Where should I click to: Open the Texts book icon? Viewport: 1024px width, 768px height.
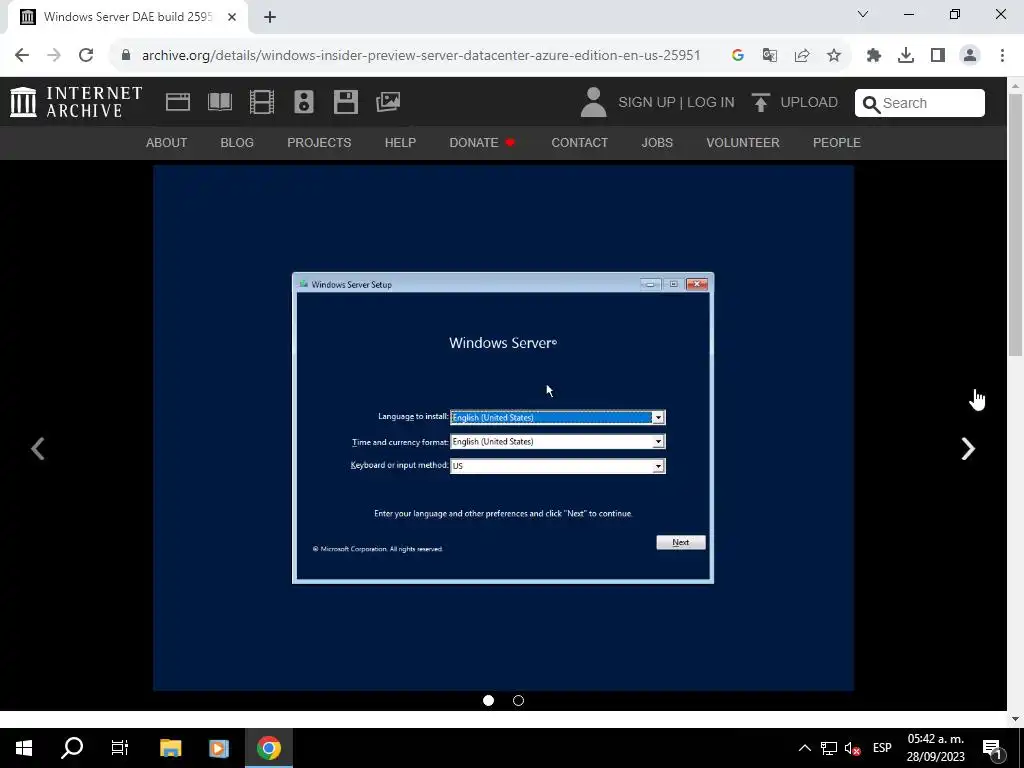pos(219,102)
